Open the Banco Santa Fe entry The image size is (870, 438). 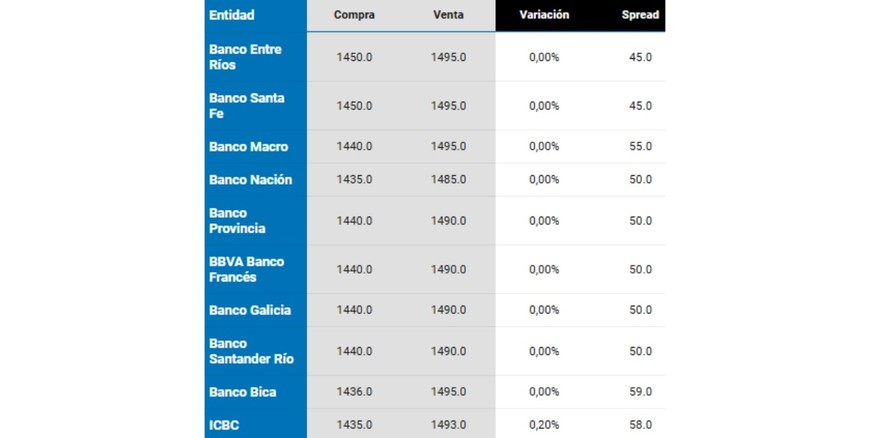point(246,106)
